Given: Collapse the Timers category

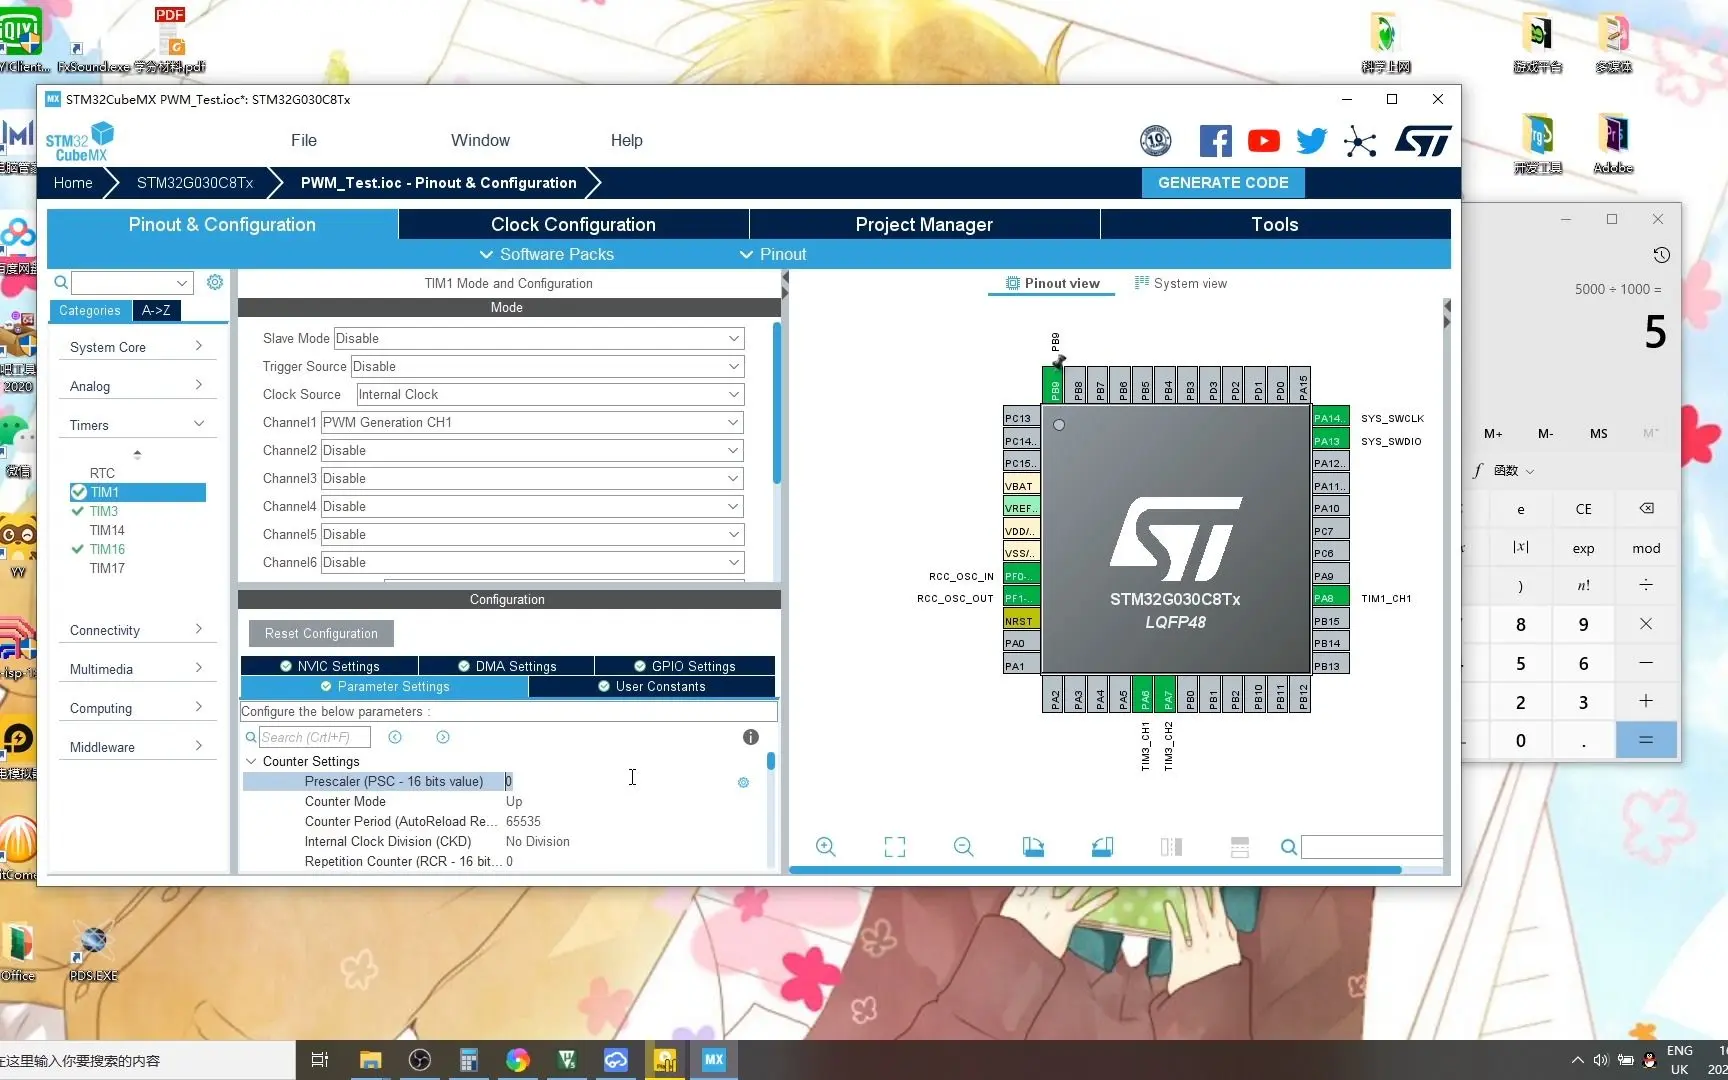Looking at the screenshot, I should coord(137,425).
